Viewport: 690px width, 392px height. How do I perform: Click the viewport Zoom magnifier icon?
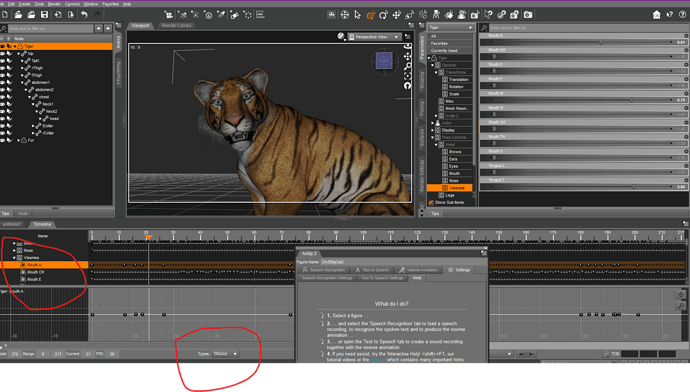(408, 66)
